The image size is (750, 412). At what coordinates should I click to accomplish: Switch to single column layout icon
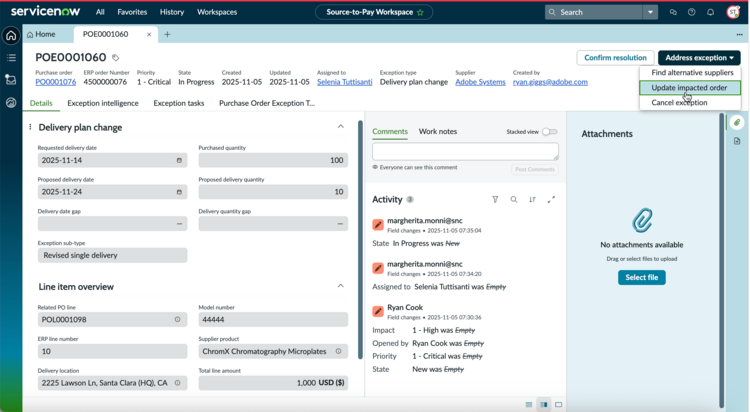click(x=529, y=405)
